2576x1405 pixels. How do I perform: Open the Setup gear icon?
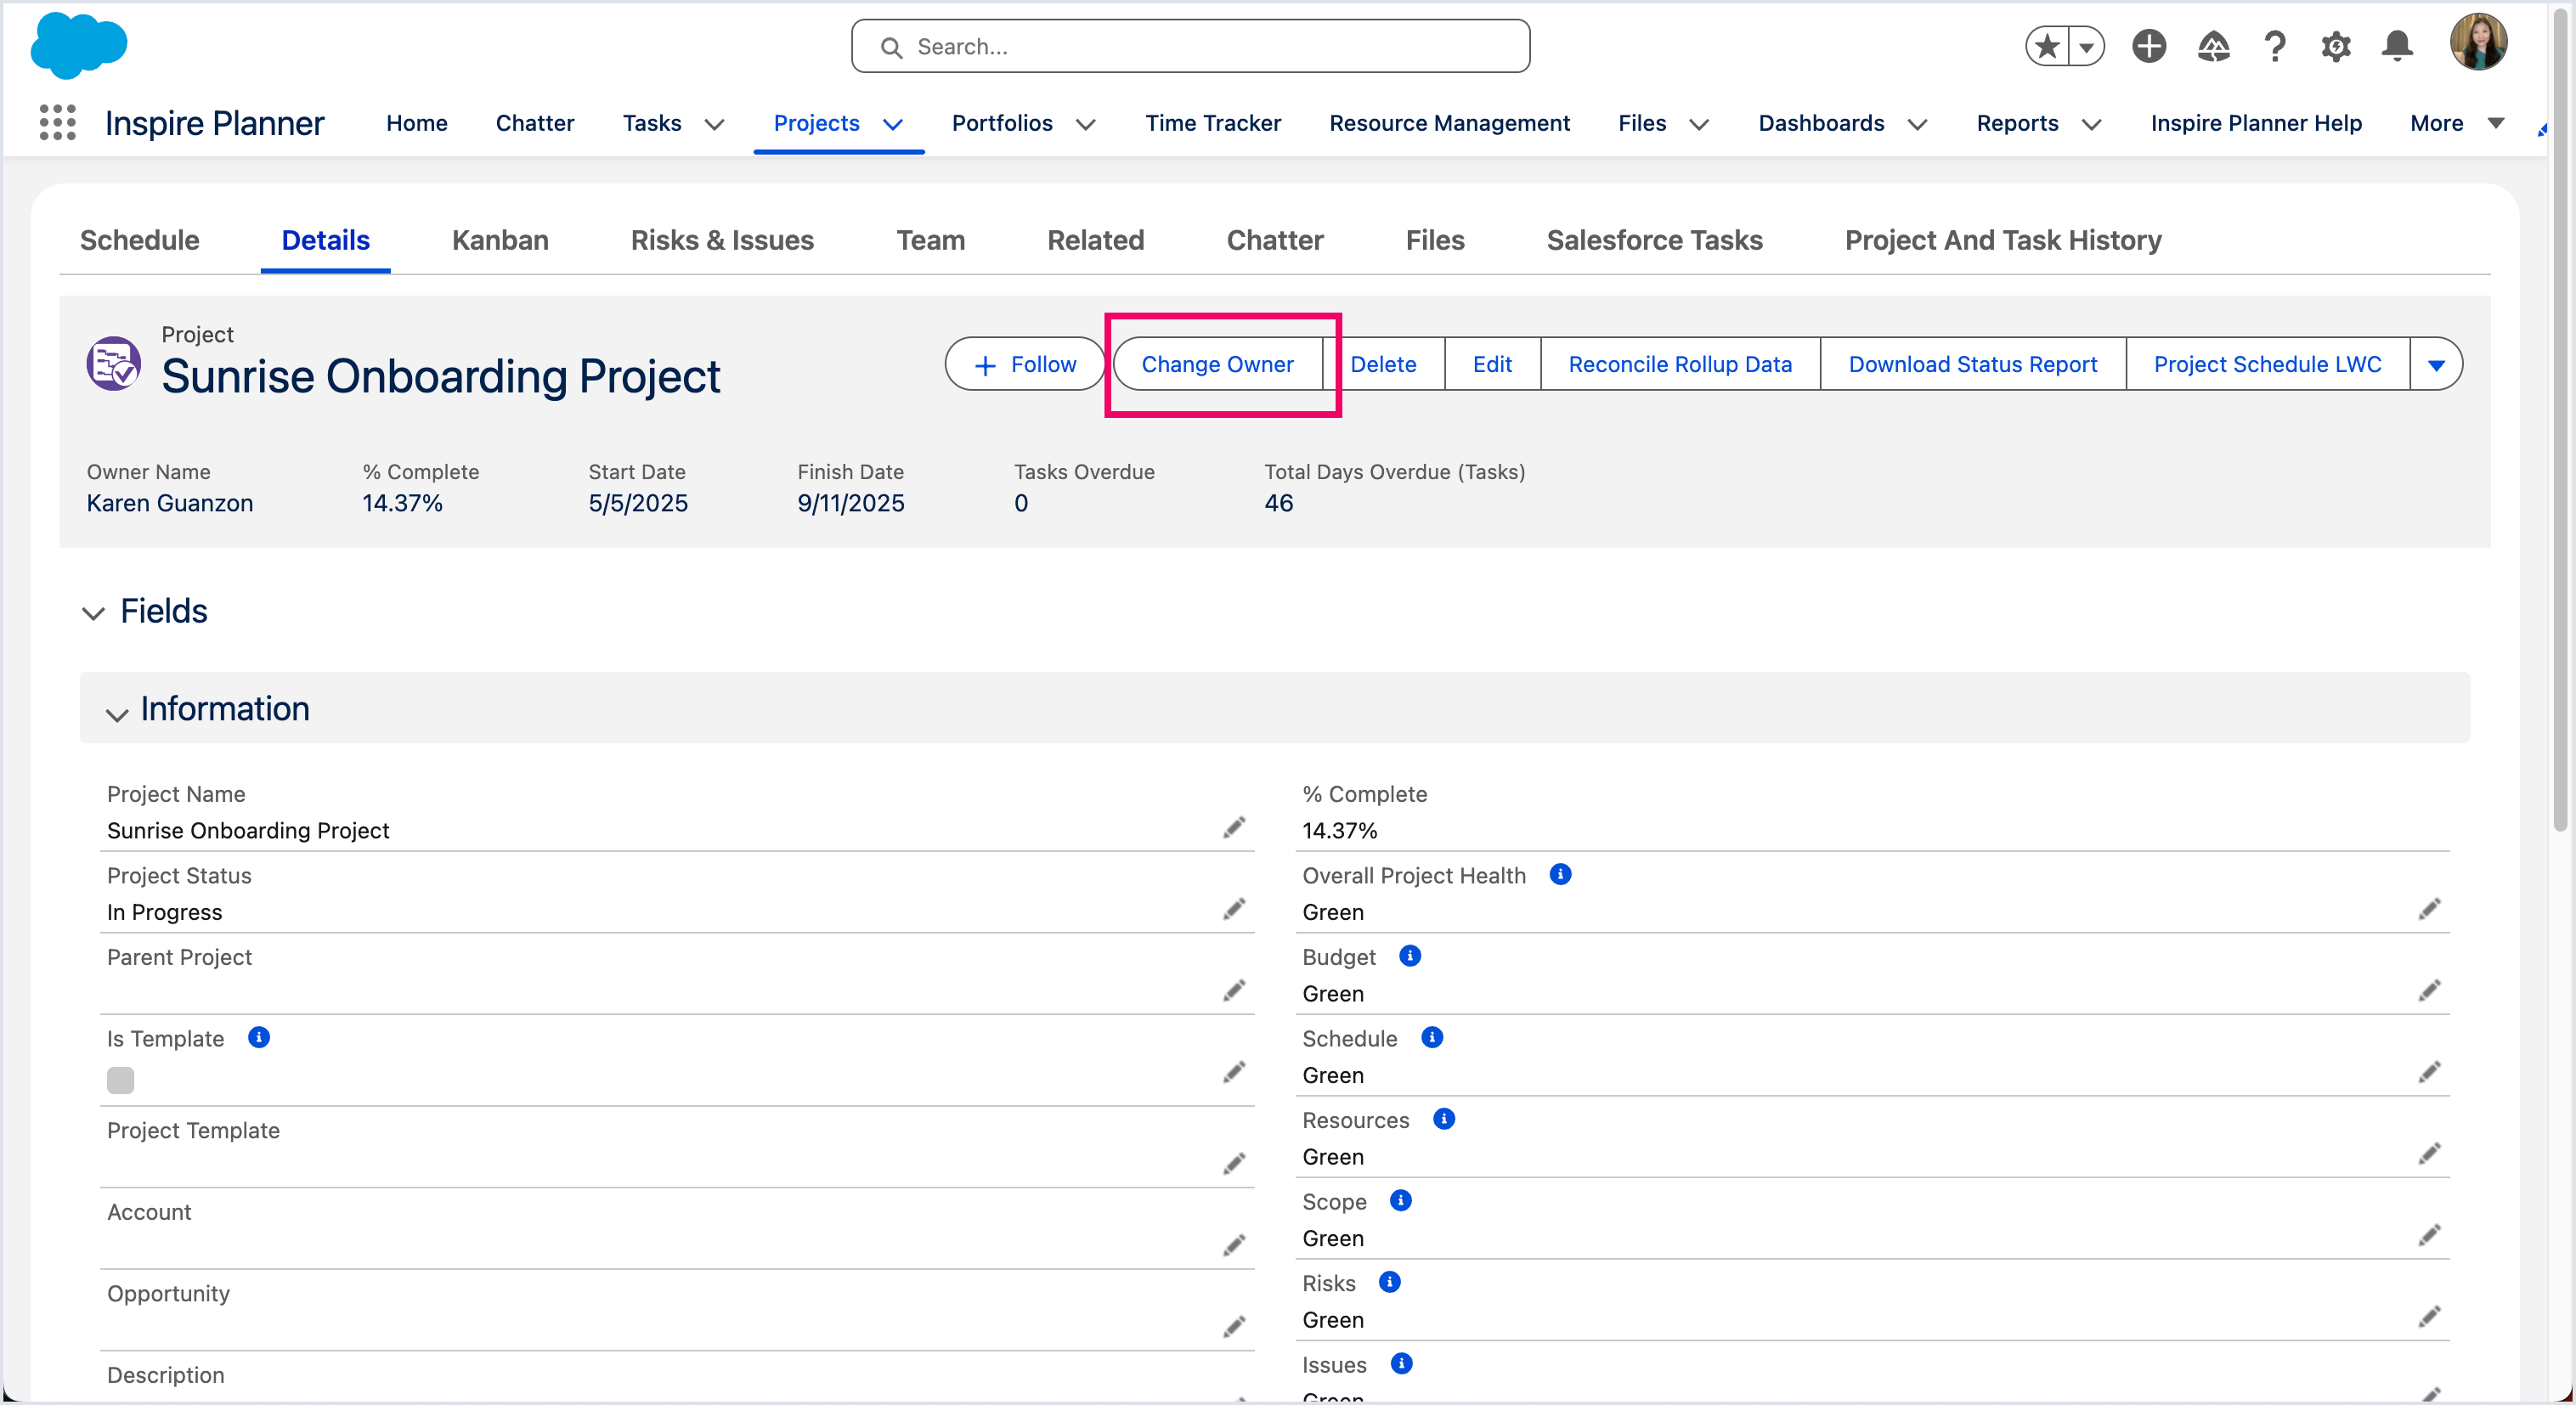(2336, 46)
